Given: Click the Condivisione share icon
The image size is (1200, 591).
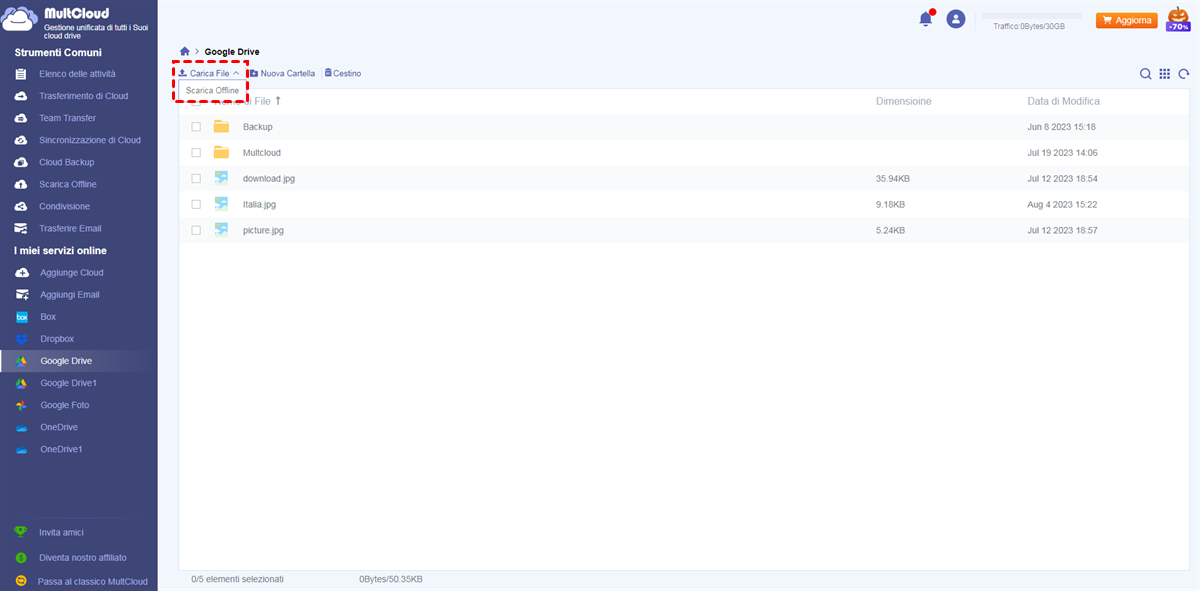Looking at the screenshot, I should click(21, 206).
